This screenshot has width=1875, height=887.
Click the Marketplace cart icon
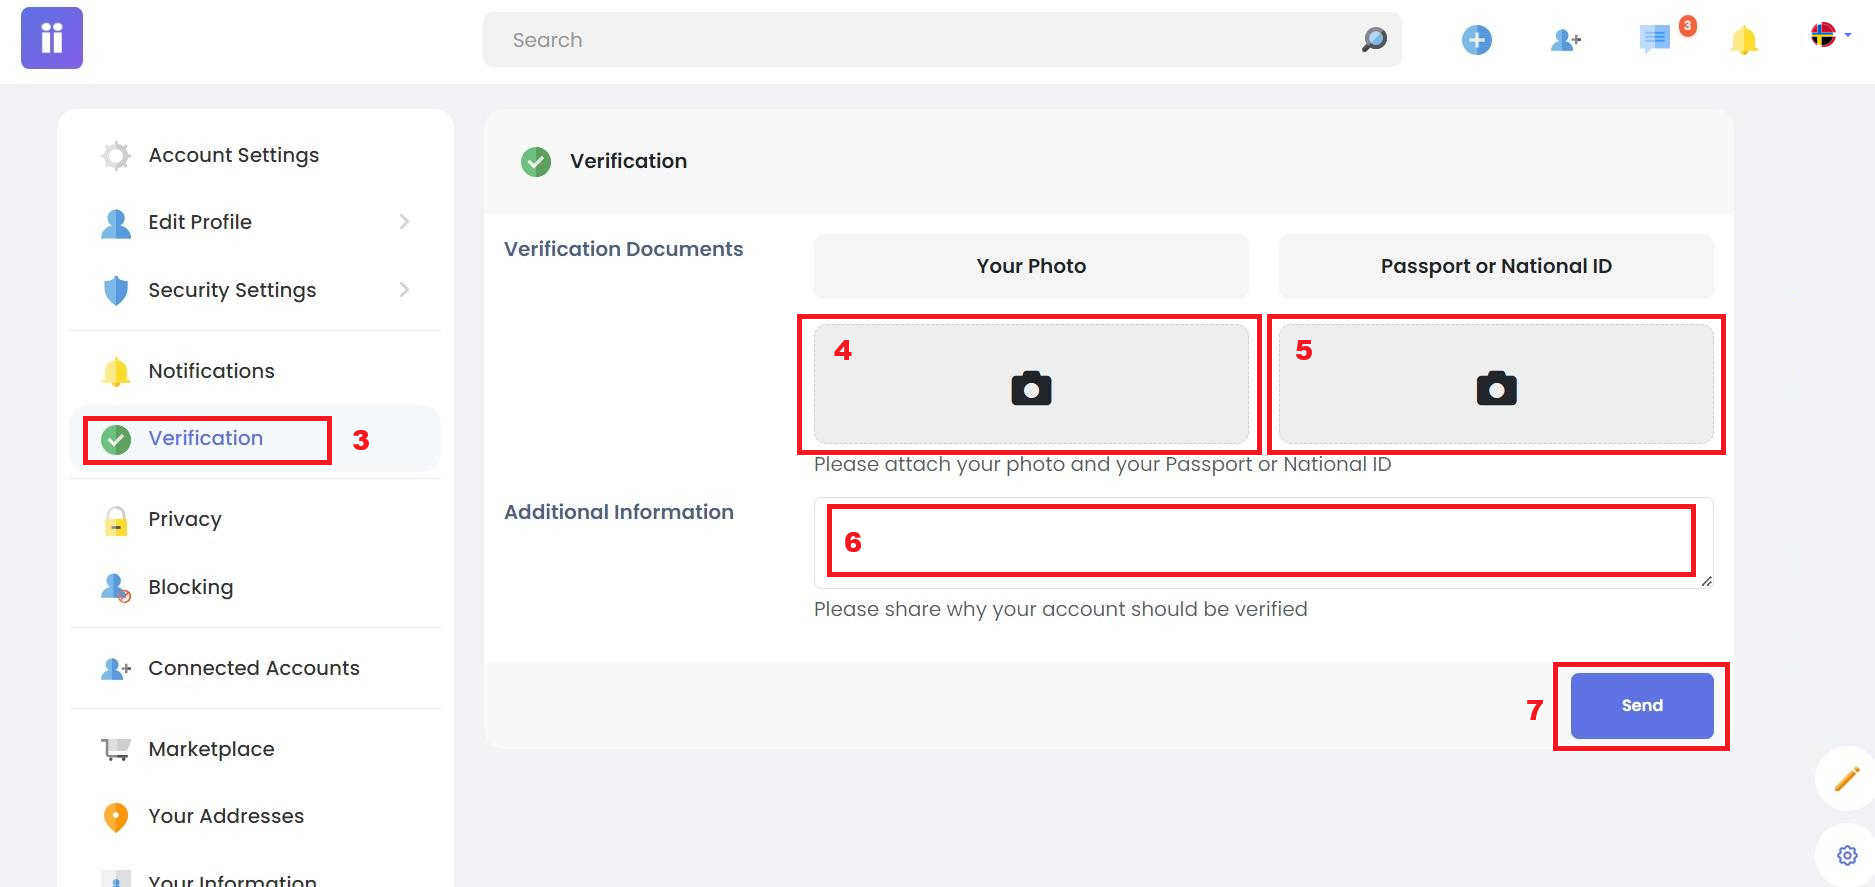click(x=116, y=749)
